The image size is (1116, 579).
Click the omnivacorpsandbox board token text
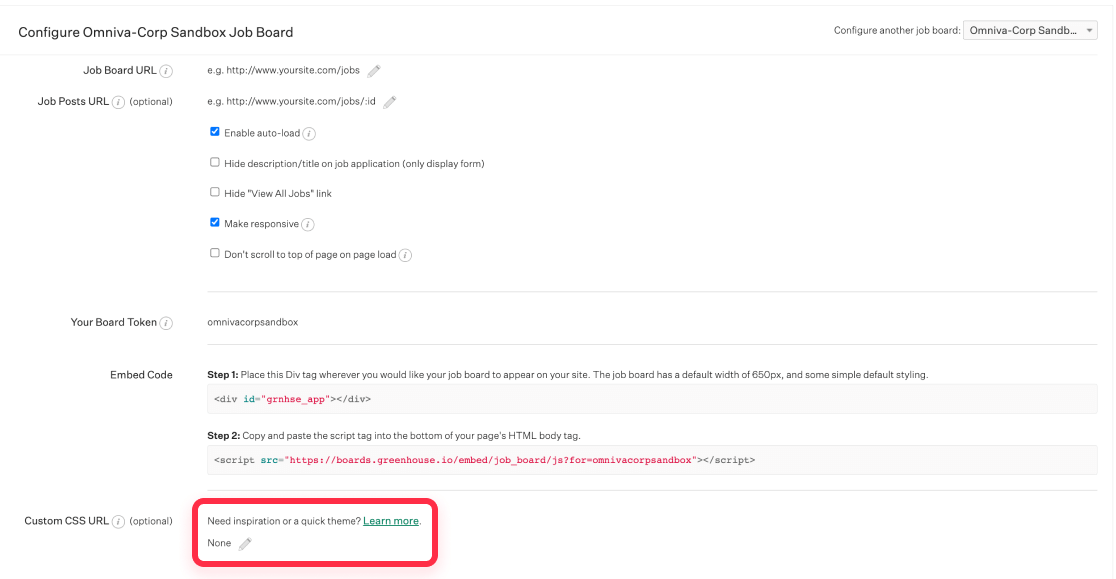pos(253,322)
